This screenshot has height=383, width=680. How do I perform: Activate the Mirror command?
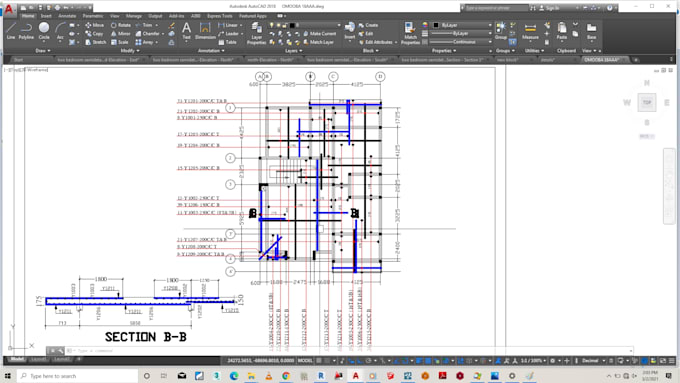point(120,33)
